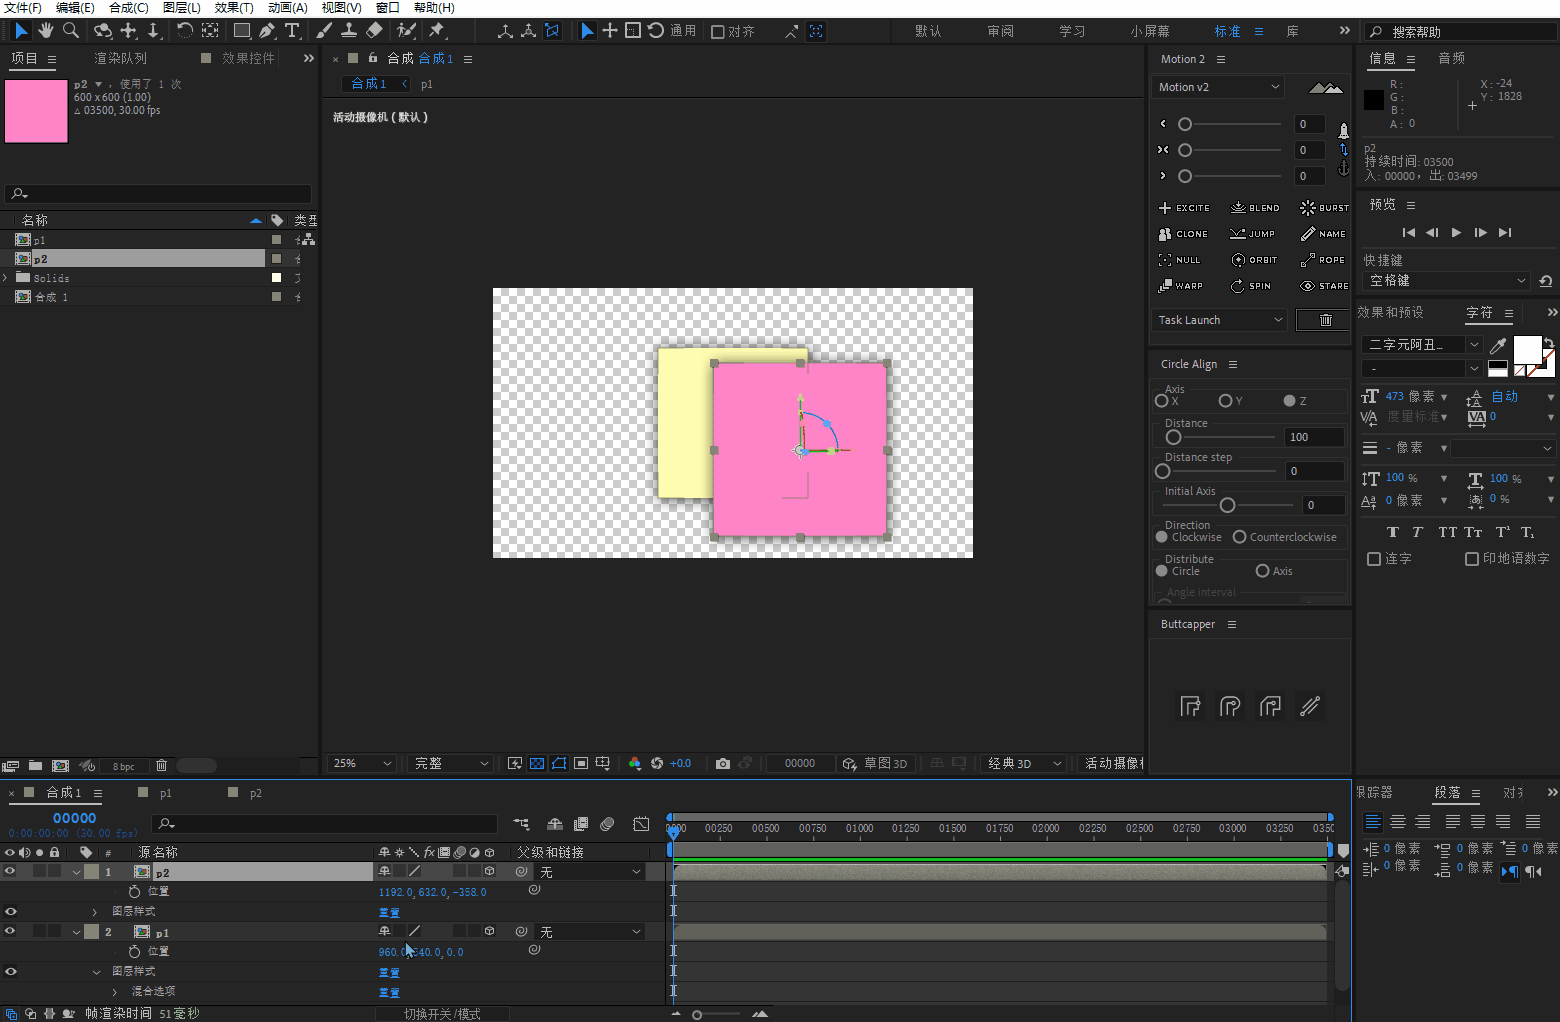Click the BLEND Motion tool
Screen dimensions: 1560x1022
(1255, 208)
